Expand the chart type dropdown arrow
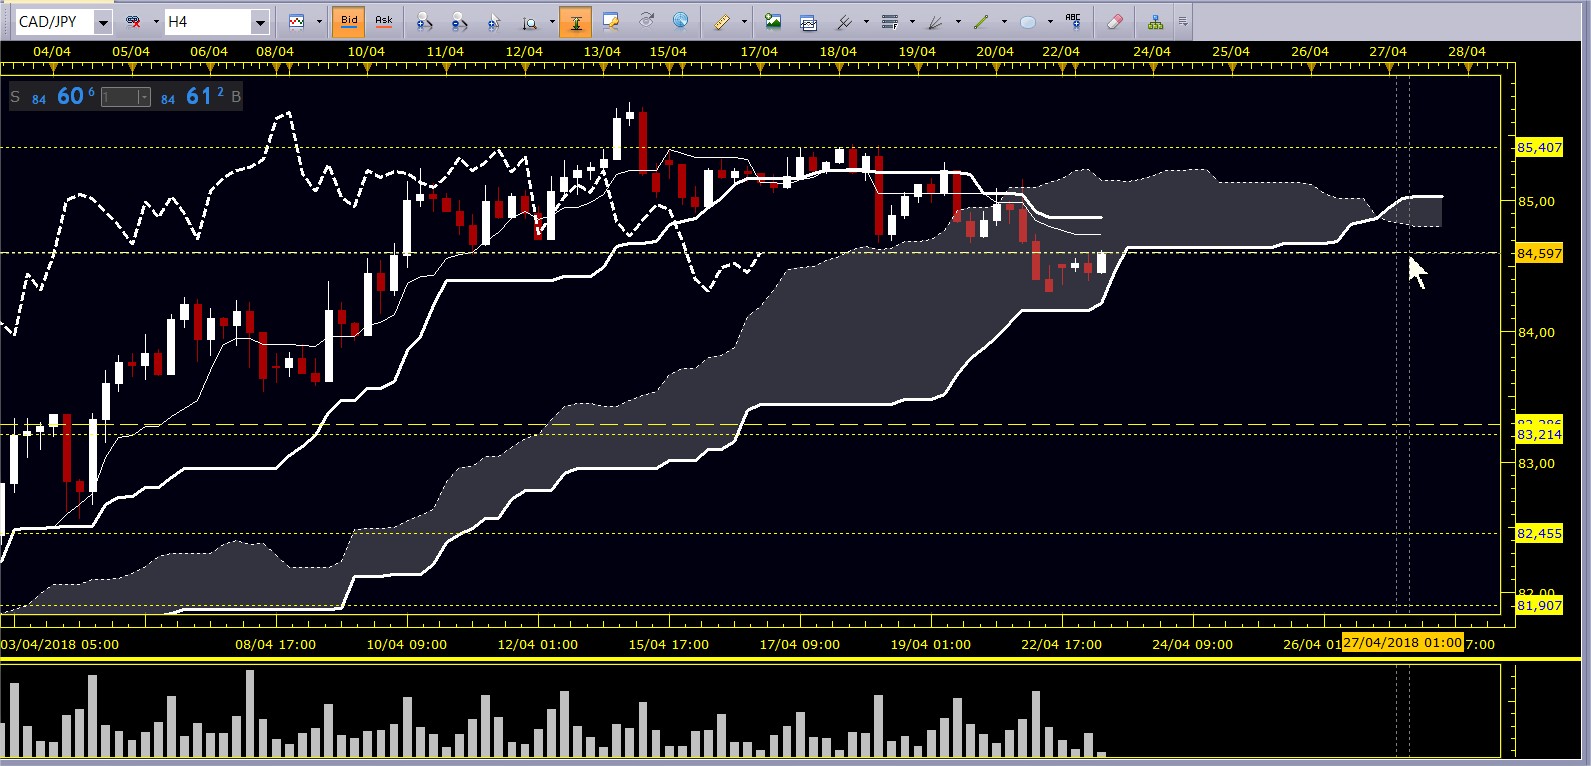This screenshot has height=766, width=1591. (x=320, y=21)
